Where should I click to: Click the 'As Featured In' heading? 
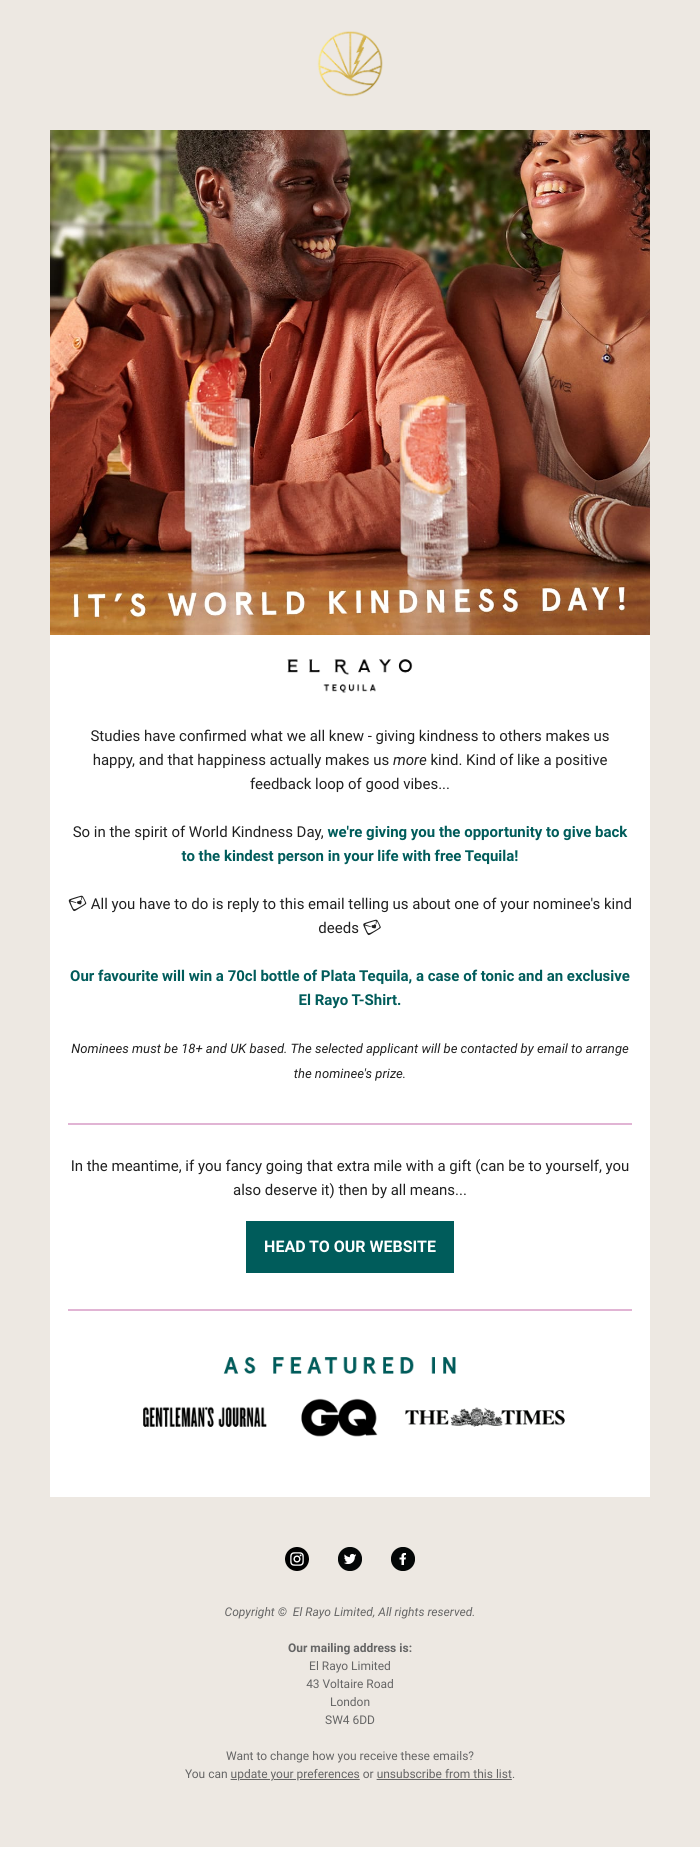tap(341, 1366)
